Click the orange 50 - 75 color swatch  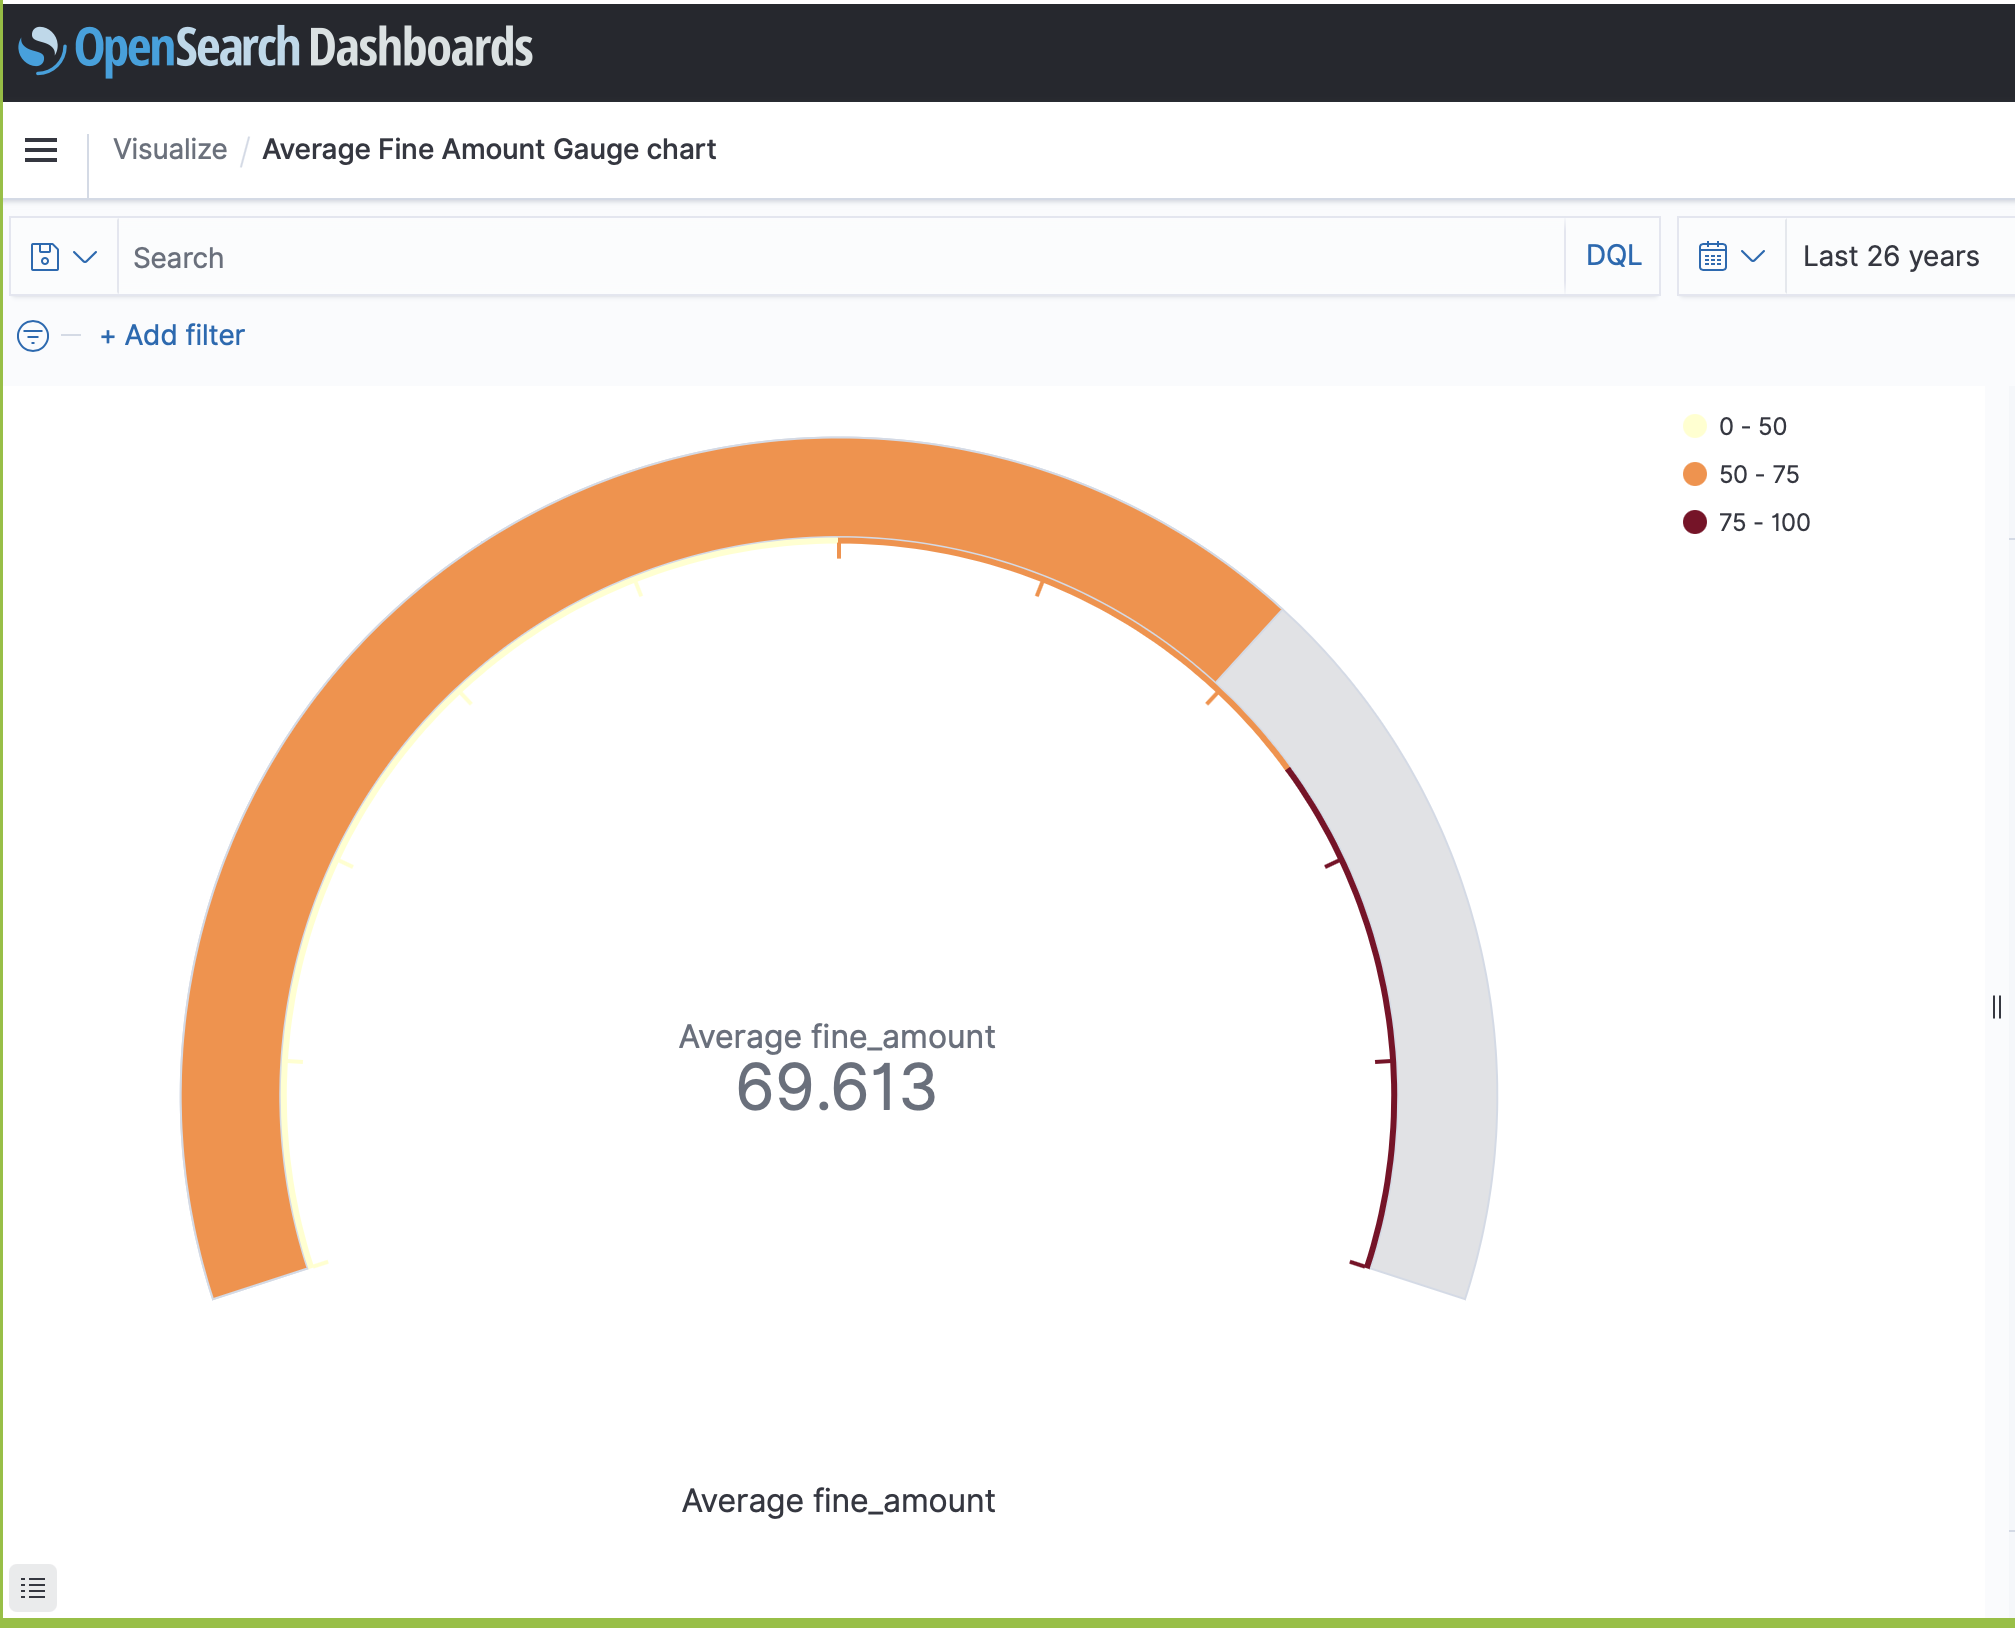(1694, 474)
